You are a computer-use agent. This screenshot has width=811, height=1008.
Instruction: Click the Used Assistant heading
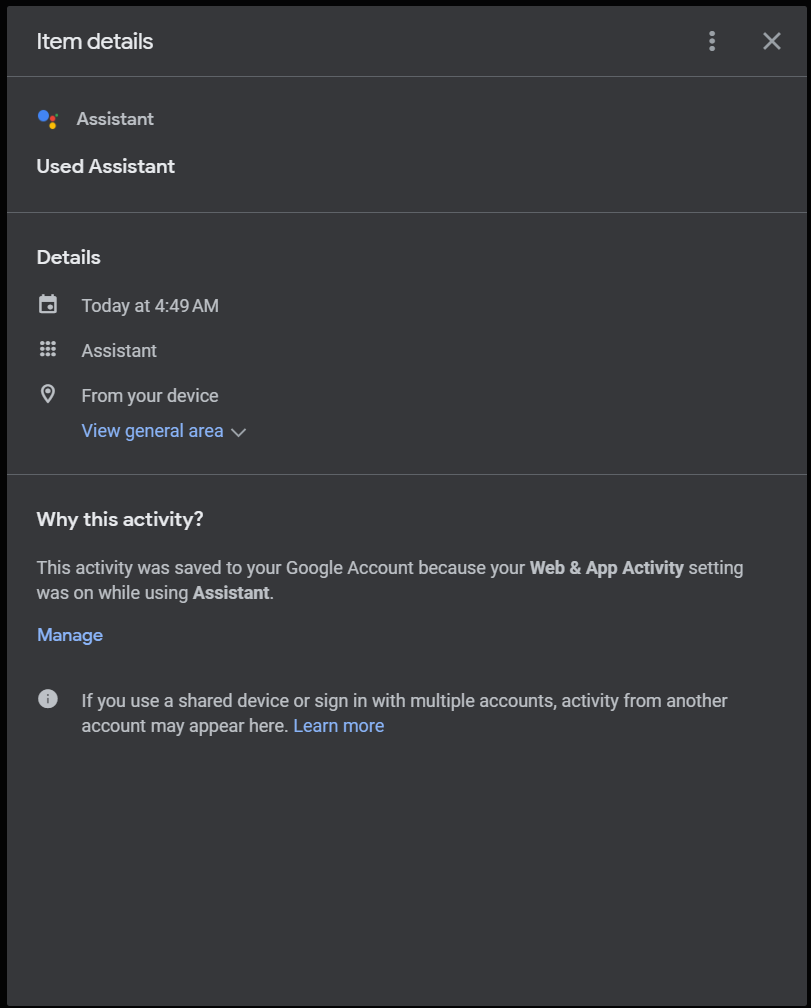click(106, 166)
